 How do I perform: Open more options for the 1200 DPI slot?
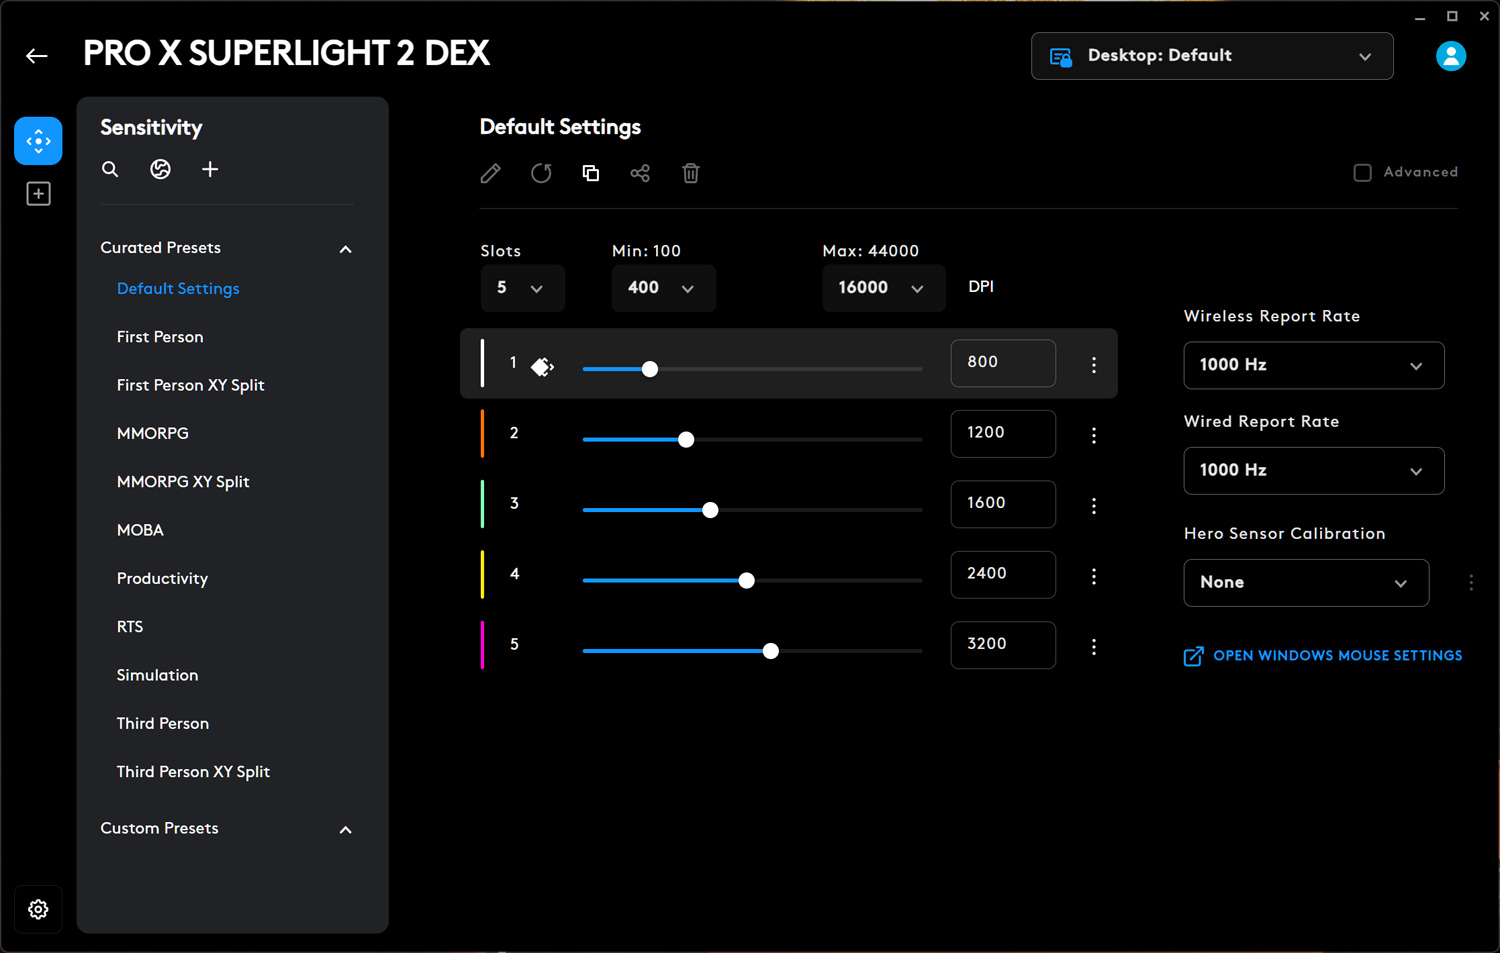click(x=1094, y=435)
